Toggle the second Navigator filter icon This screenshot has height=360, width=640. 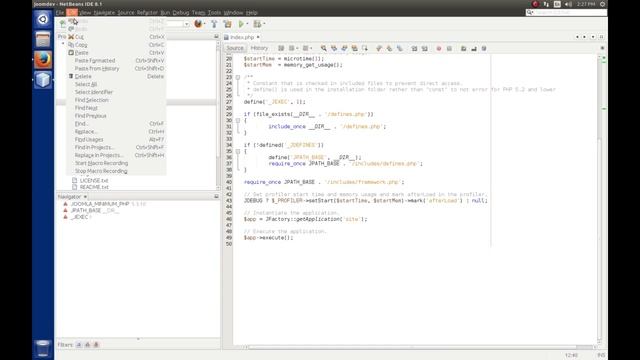(x=87, y=345)
